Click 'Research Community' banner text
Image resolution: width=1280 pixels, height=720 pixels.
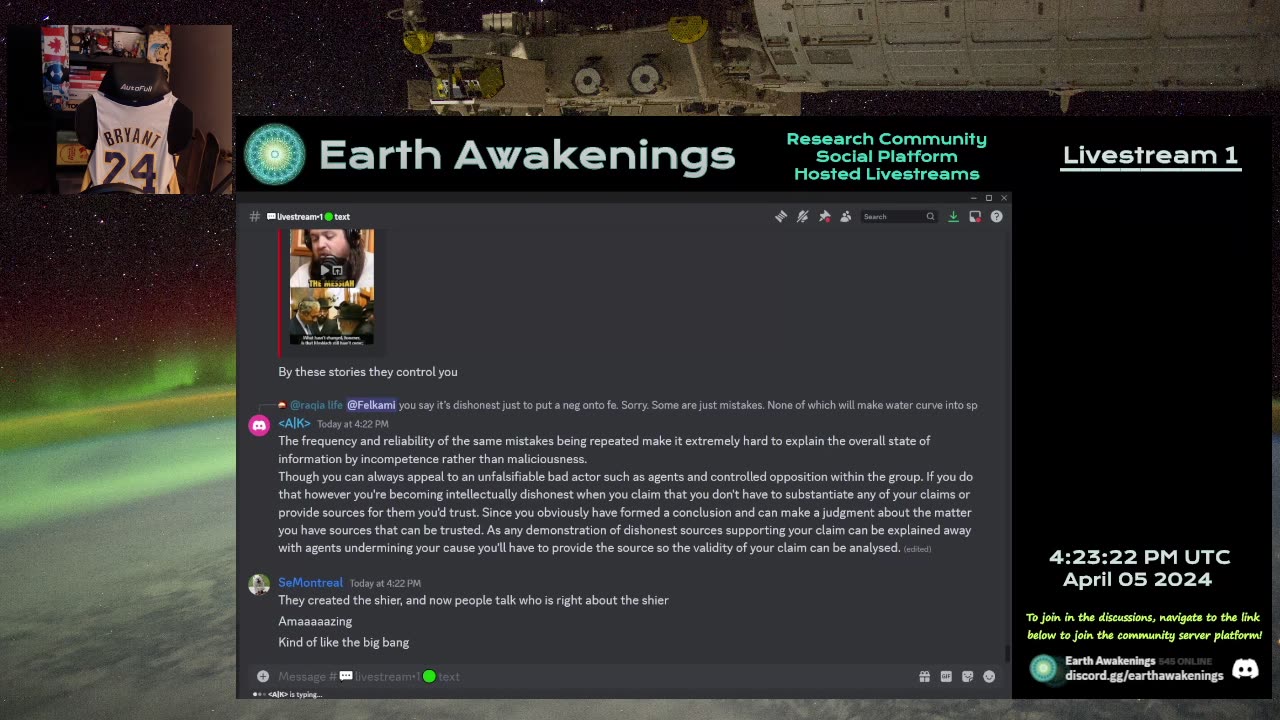click(886, 139)
